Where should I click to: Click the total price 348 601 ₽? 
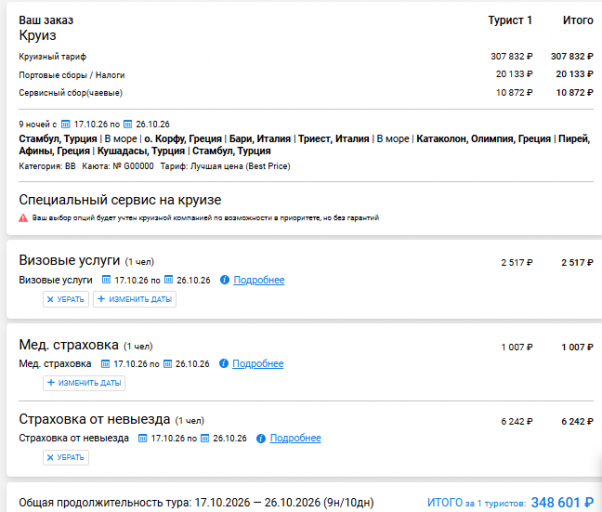562,502
